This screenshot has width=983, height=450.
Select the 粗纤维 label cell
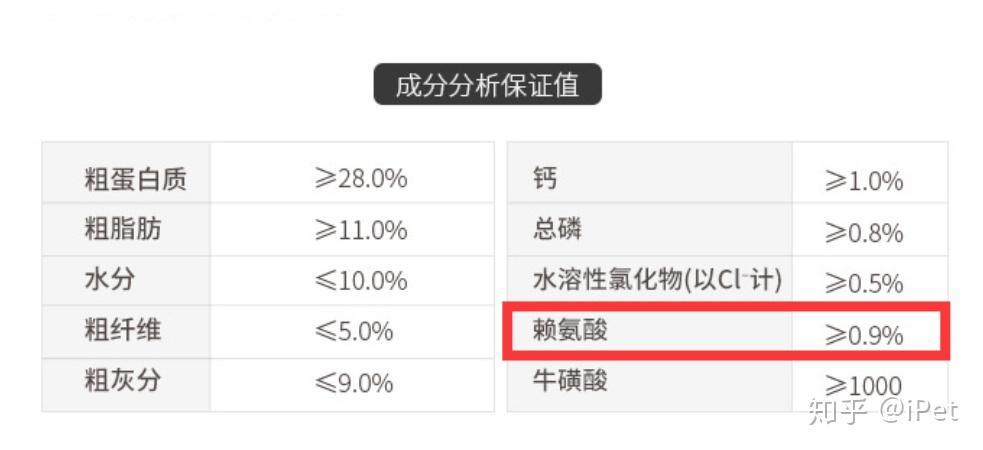coord(123,331)
